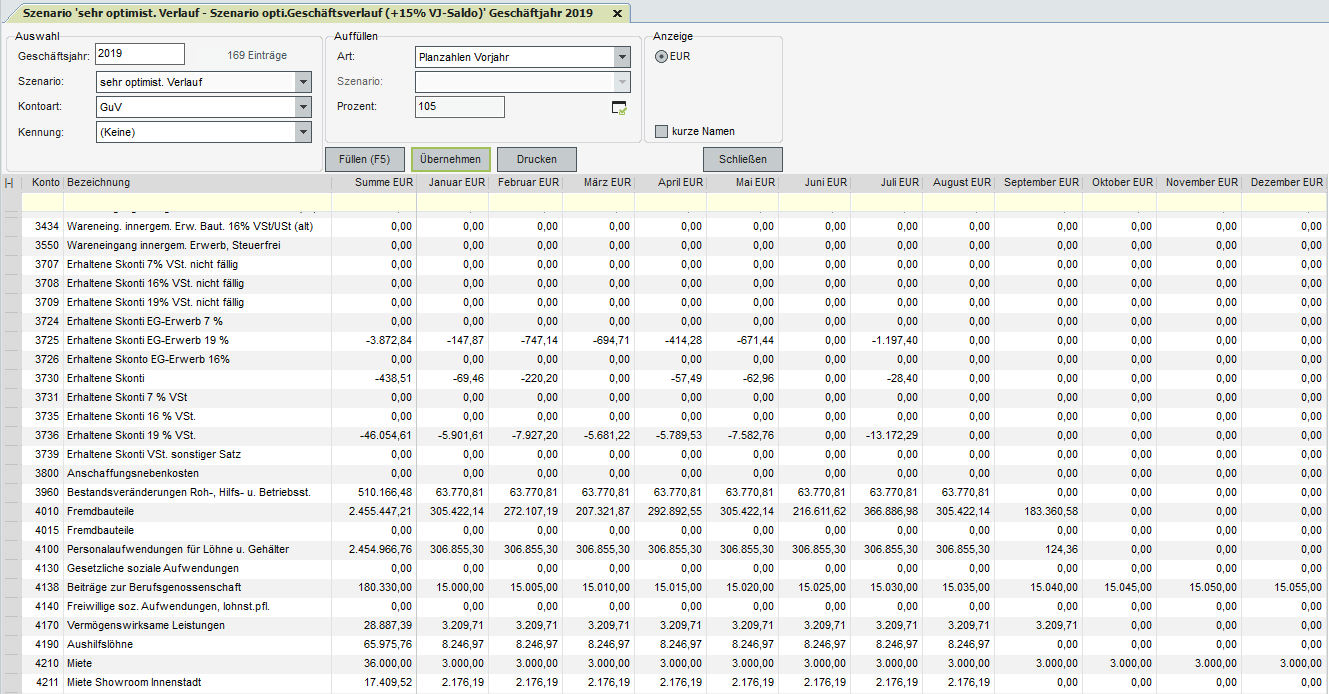Click the Summe EUR column header

(374, 183)
